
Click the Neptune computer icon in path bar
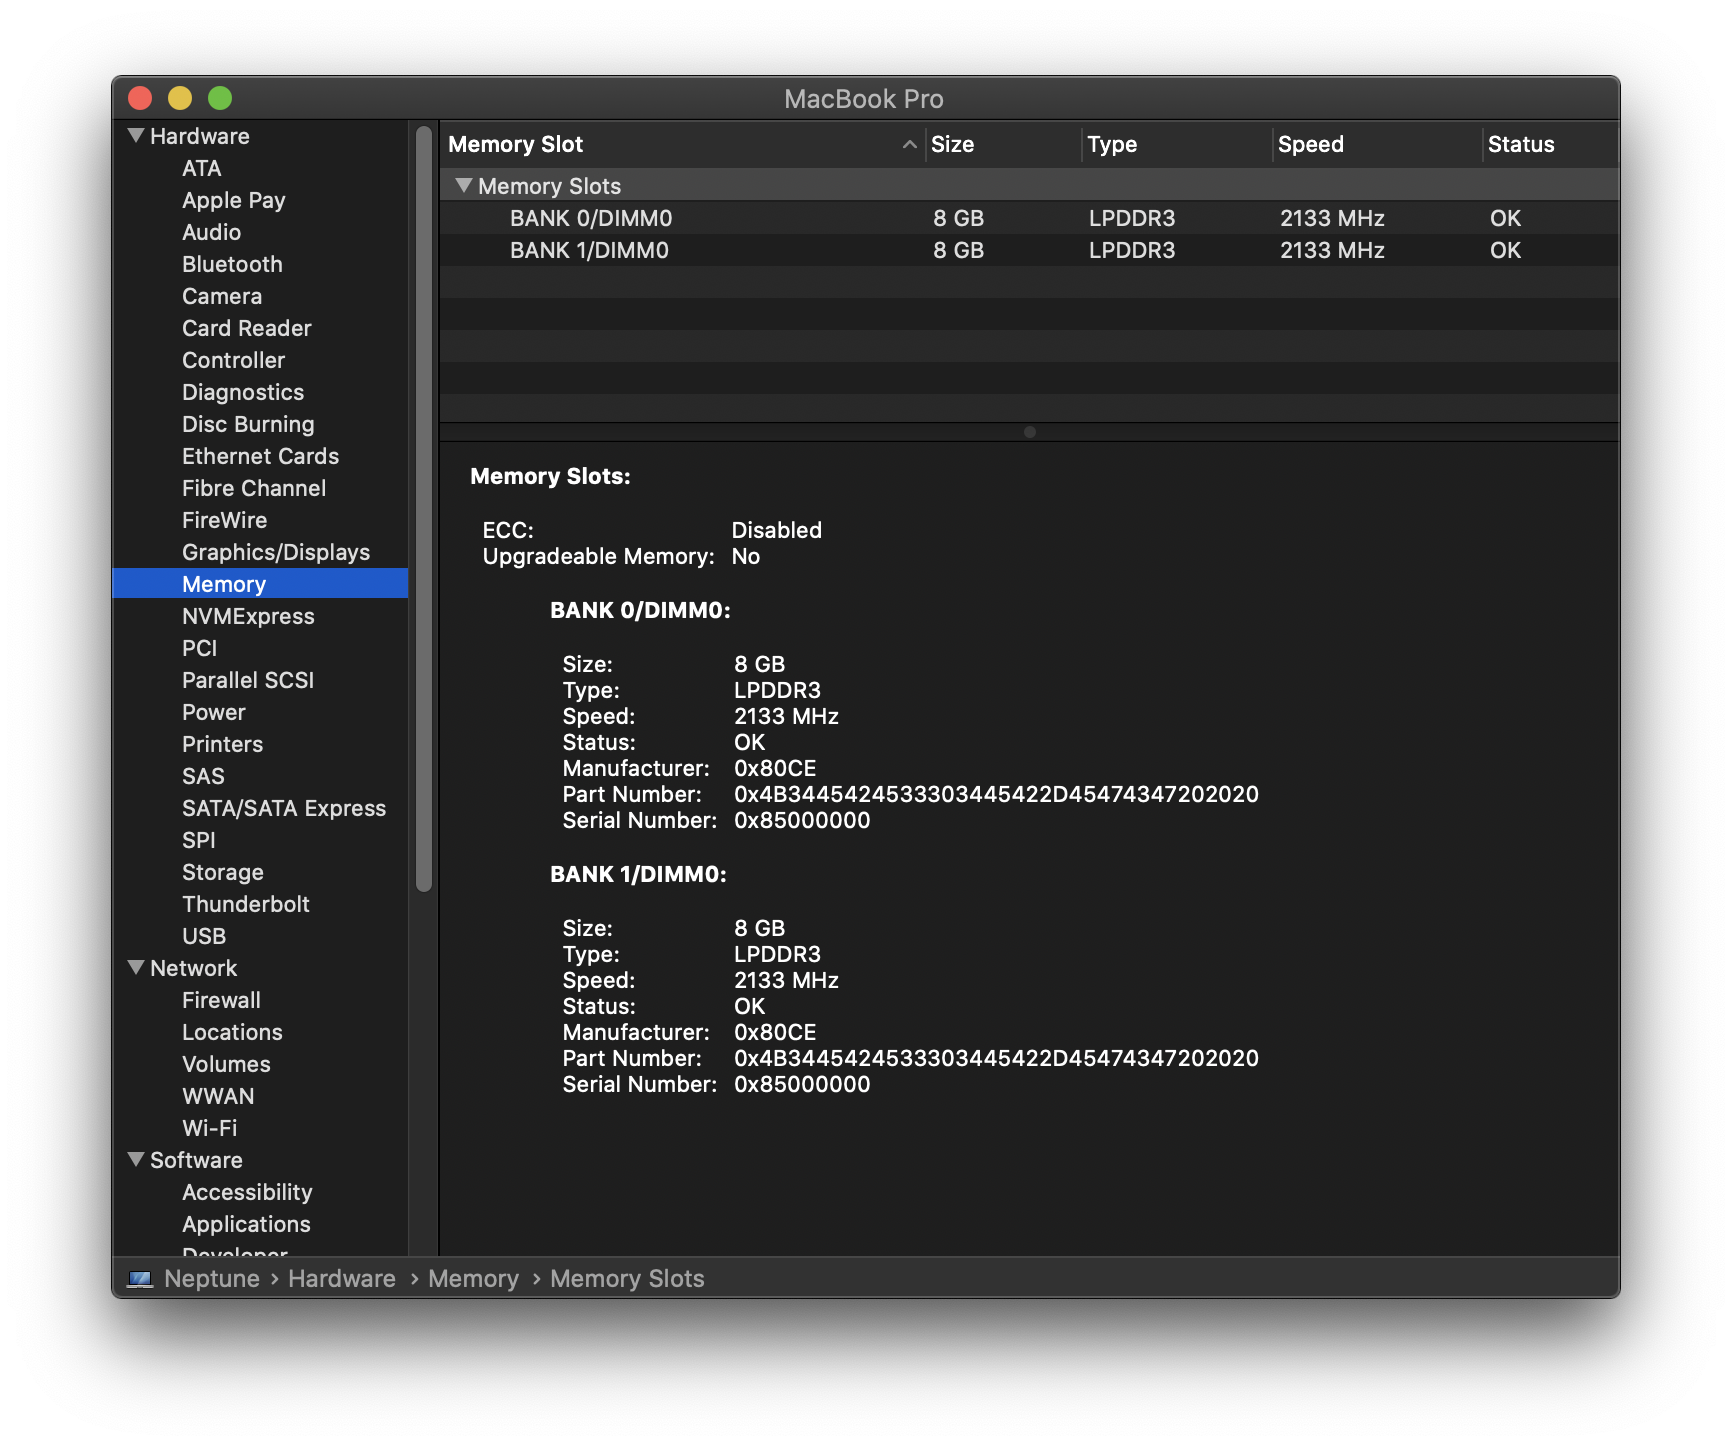click(141, 1279)
